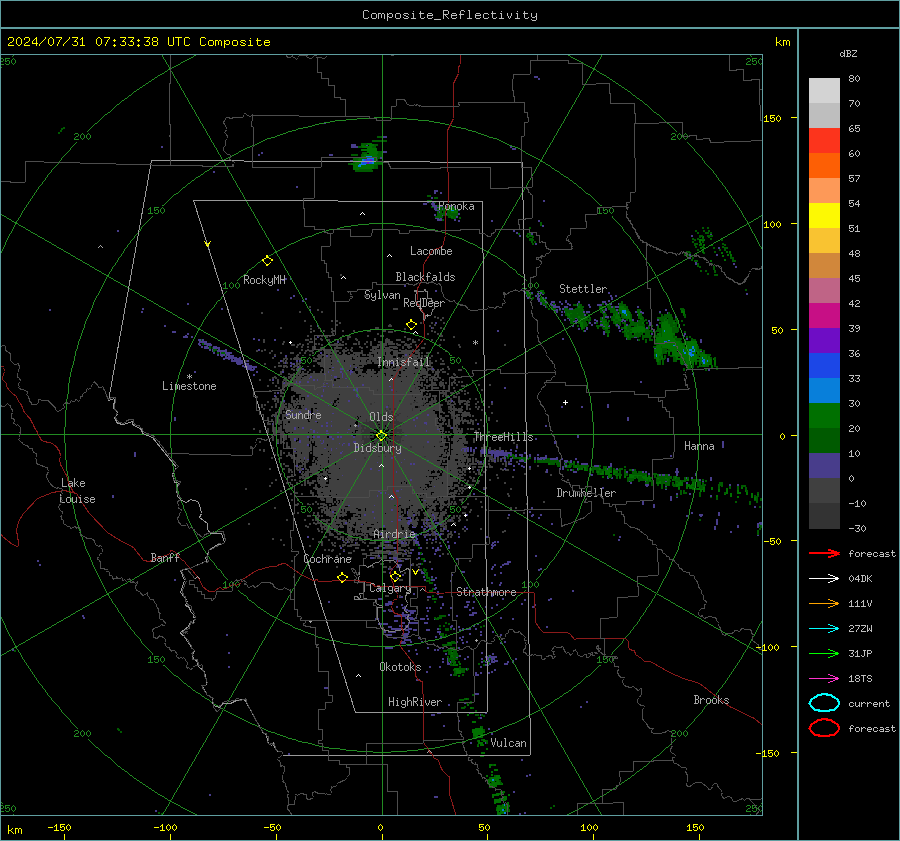900x841 pixels.
Task: Click the Composite_Reflectivity title text
Action: click(x=449, y=15)
